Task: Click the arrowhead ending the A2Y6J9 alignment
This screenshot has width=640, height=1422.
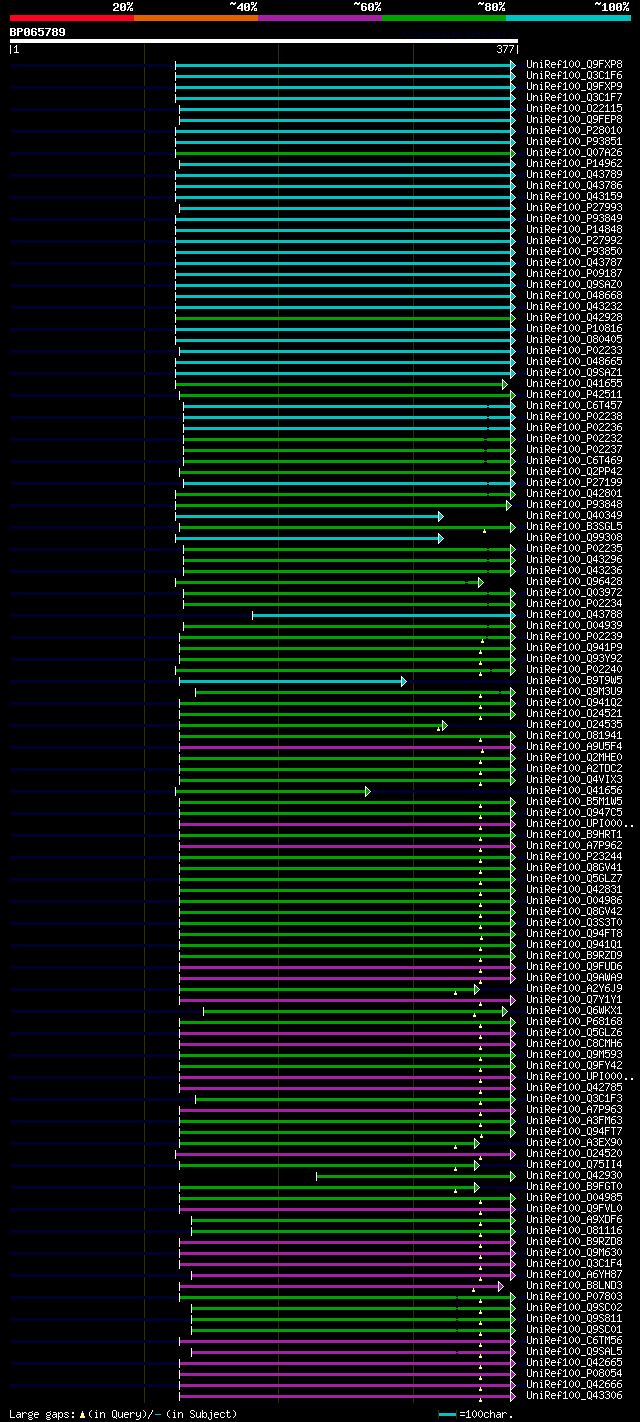Action: tap(477, 989)
